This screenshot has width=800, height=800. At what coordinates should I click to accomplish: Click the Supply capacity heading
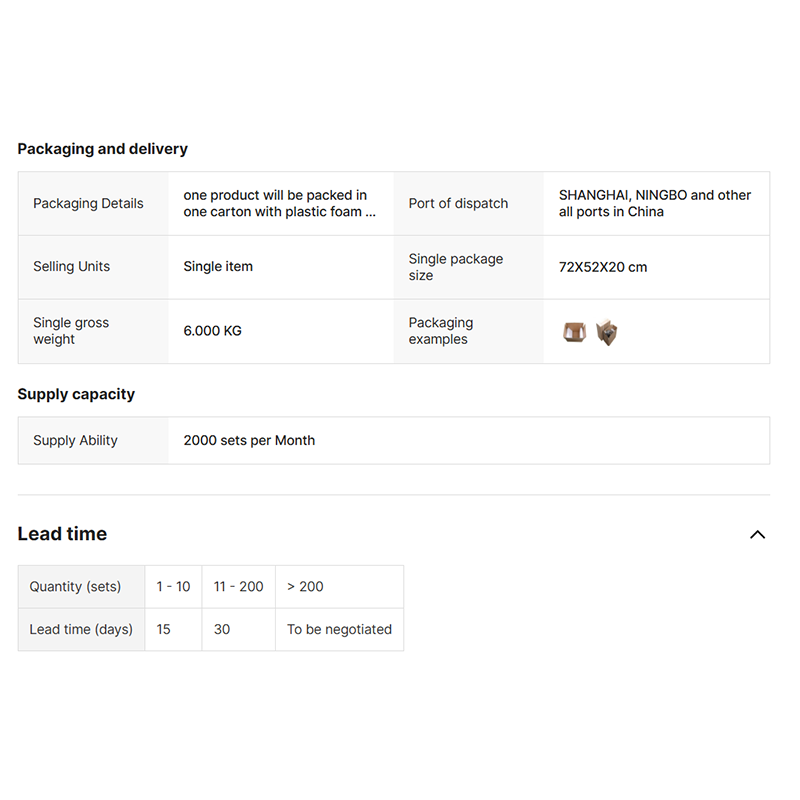76,394
